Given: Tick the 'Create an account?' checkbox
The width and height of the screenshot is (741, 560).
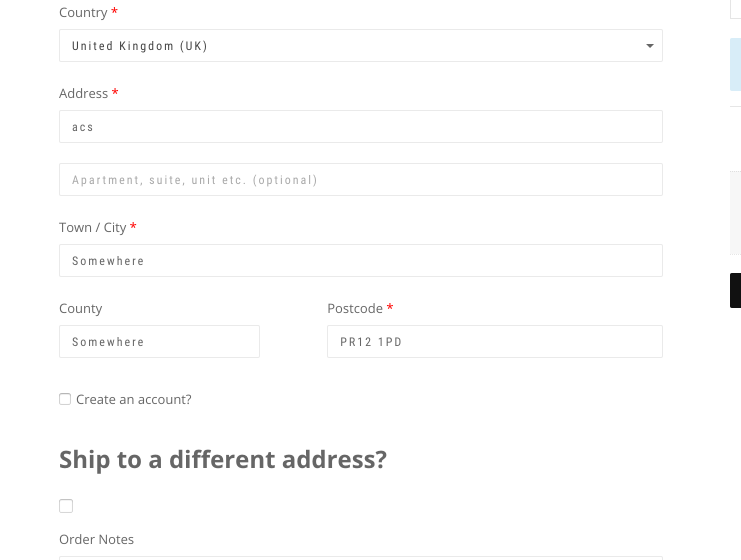Looking at the screenshot, I should click(x=65, y=399).
